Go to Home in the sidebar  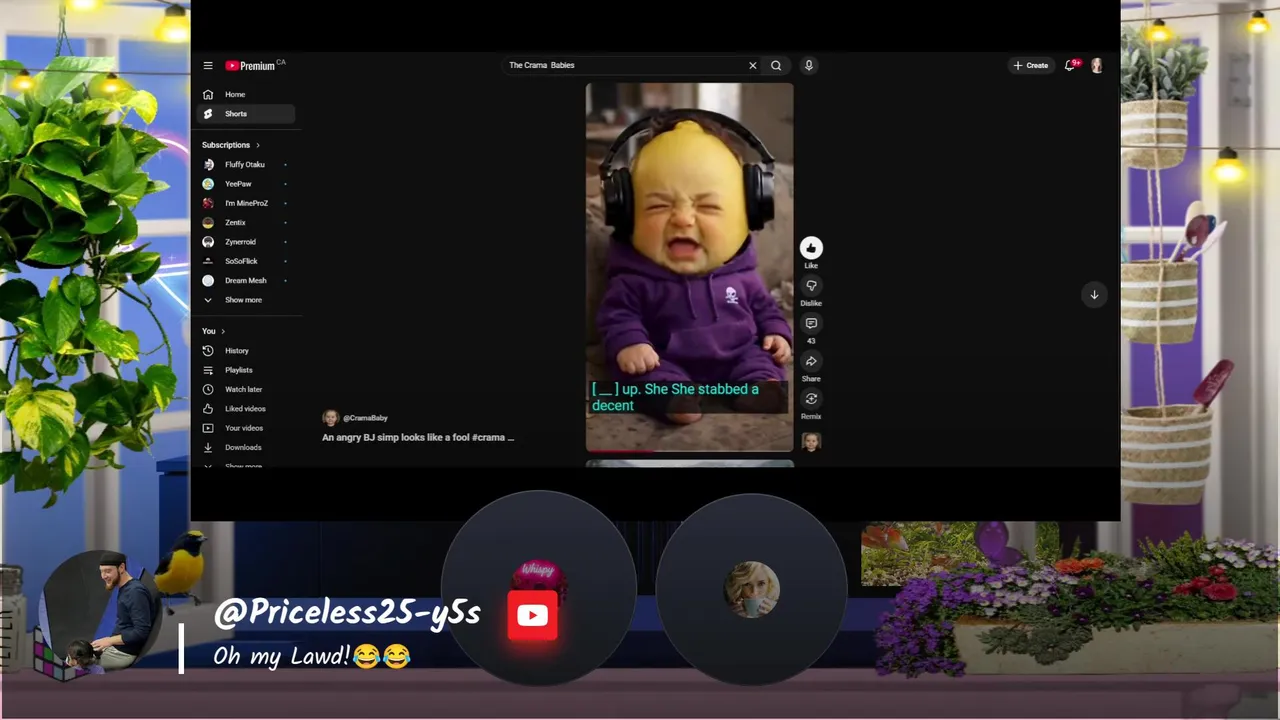245,94
